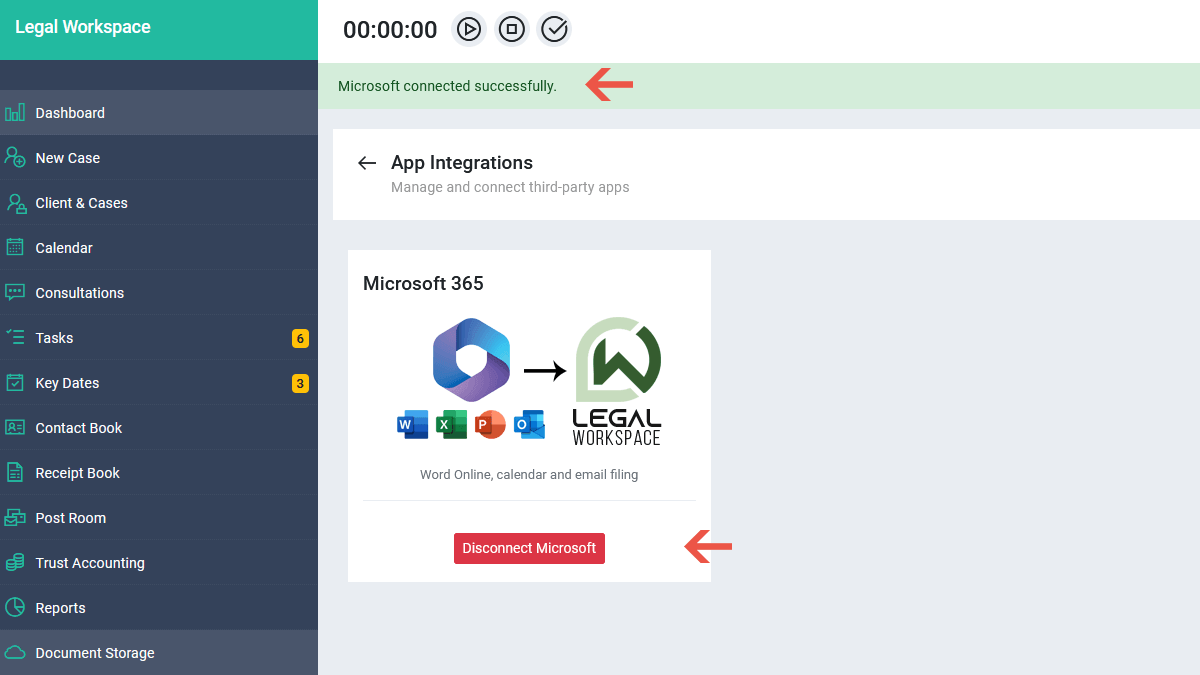The image size is (1200, 675).
Task: Click the Consultations speech bubble icon
Action: (15, 293)
